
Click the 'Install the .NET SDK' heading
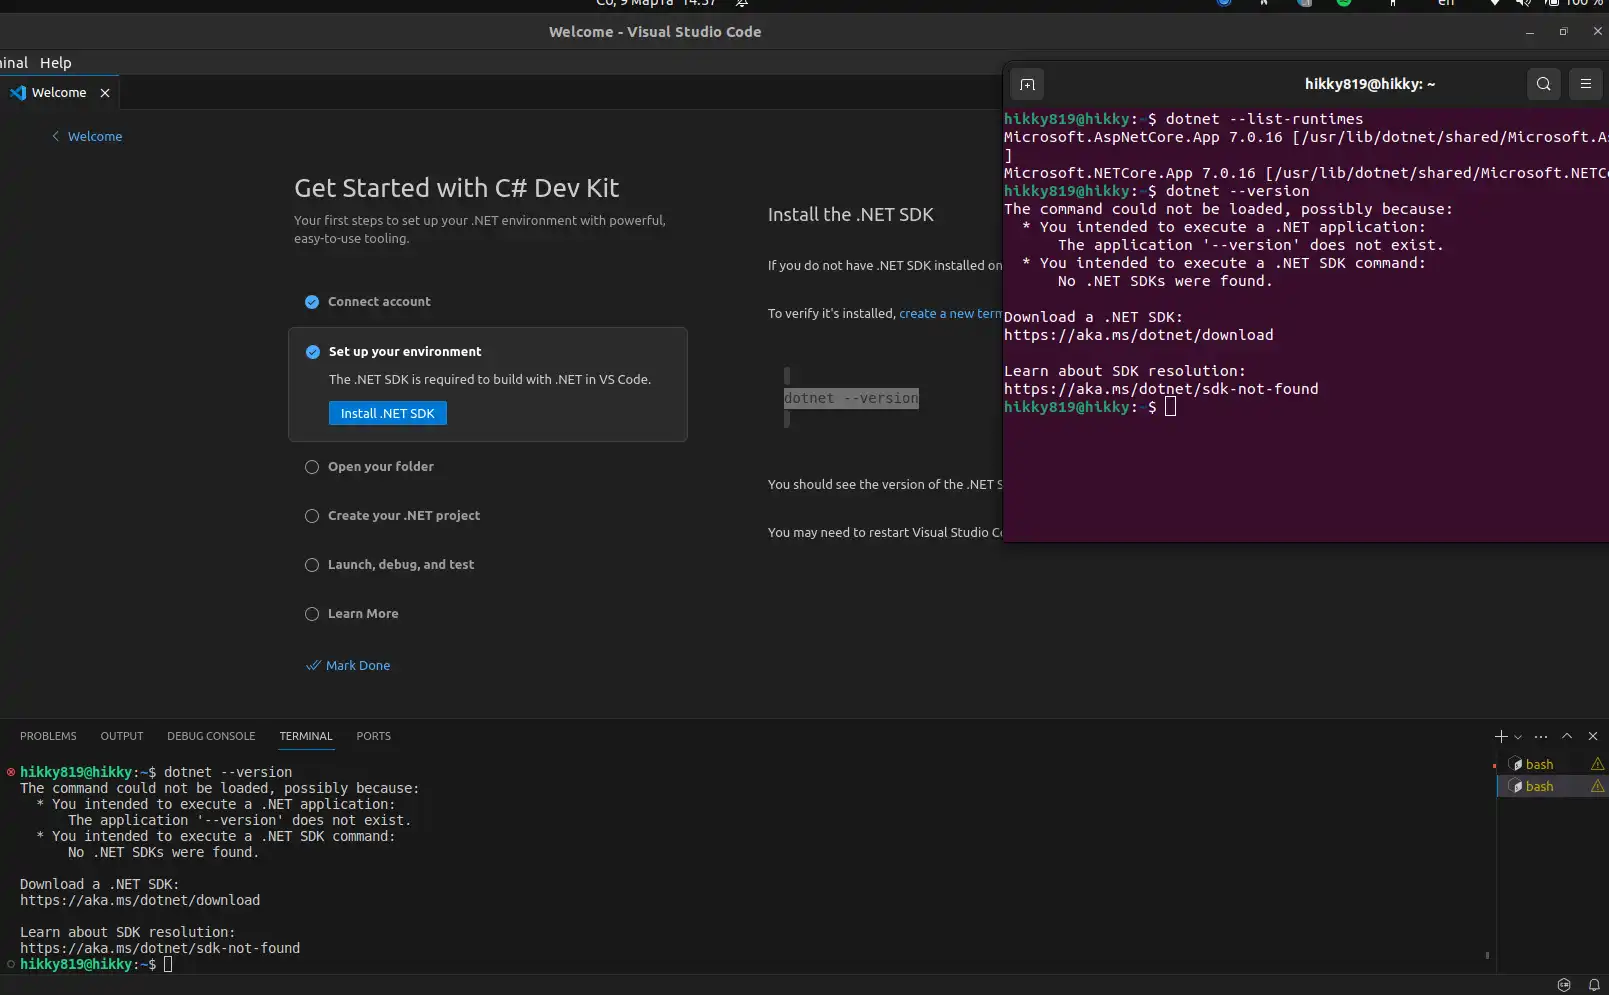[x=851, y=215]
